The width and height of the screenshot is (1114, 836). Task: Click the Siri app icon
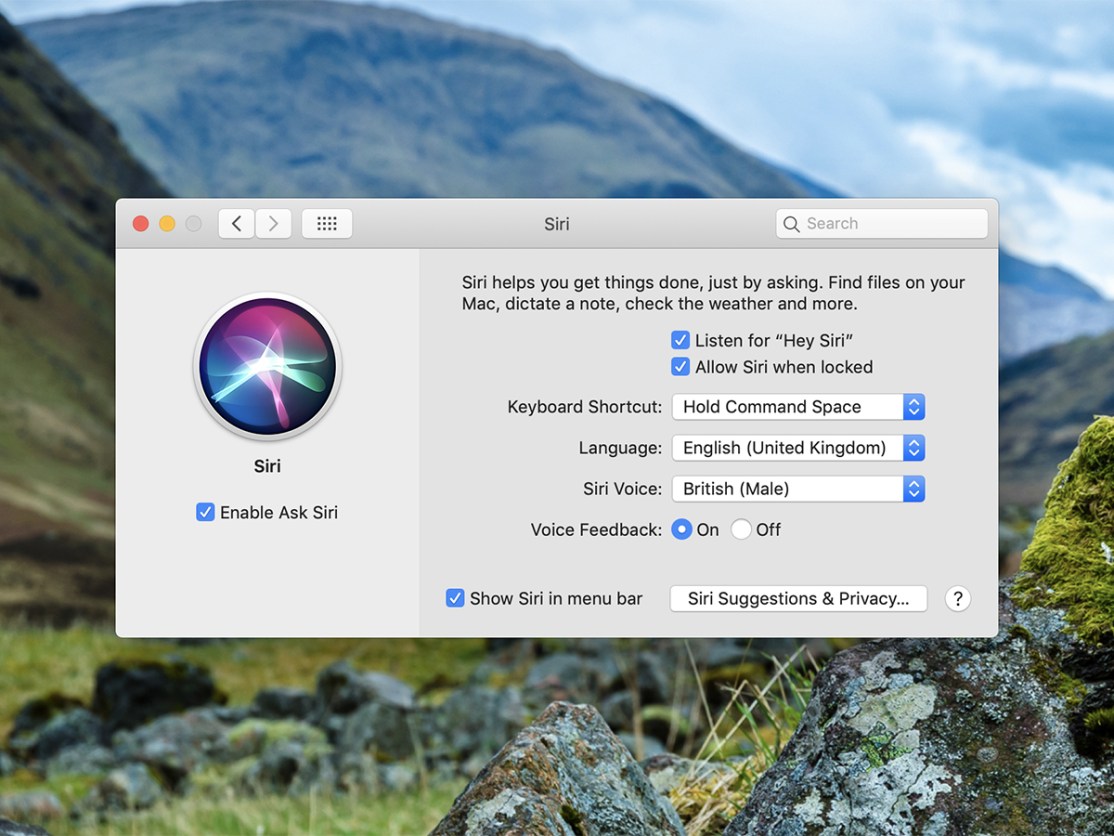pos(267,365)
